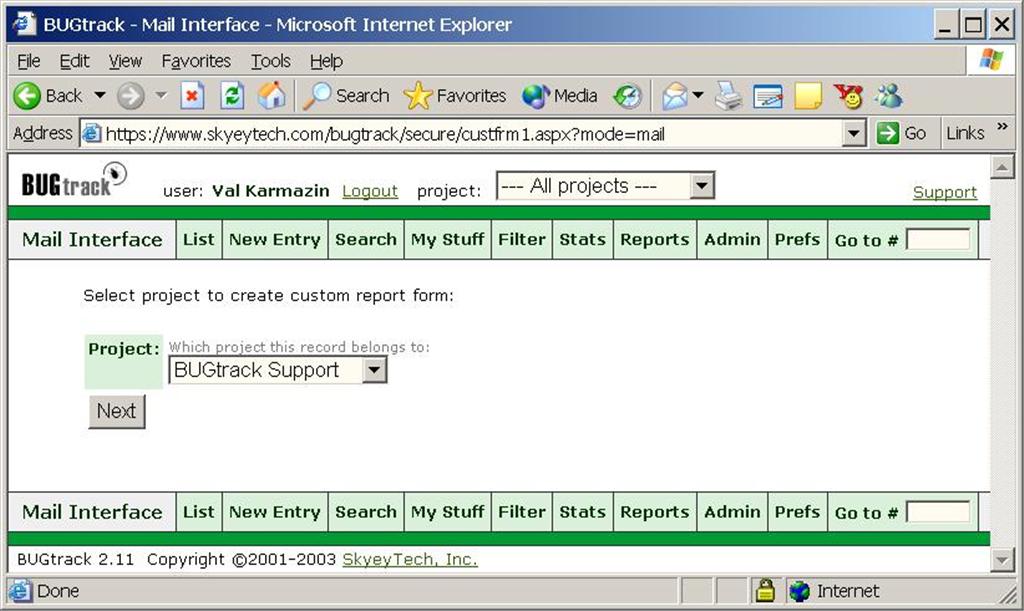The width and height of the screenshot is (1024, 611).
Task: Open the Mail envelope icon
Action: 675,96
